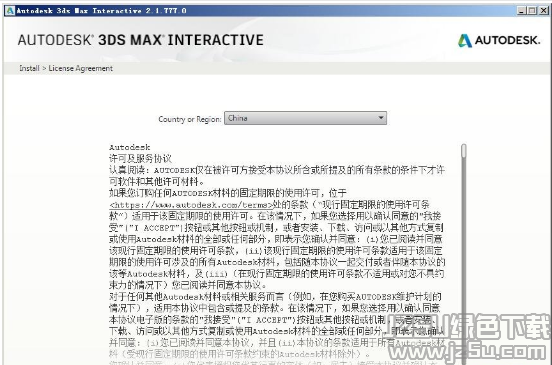
Task: Close the 3ds Max Interactive installer
Action: pos(544,11)
